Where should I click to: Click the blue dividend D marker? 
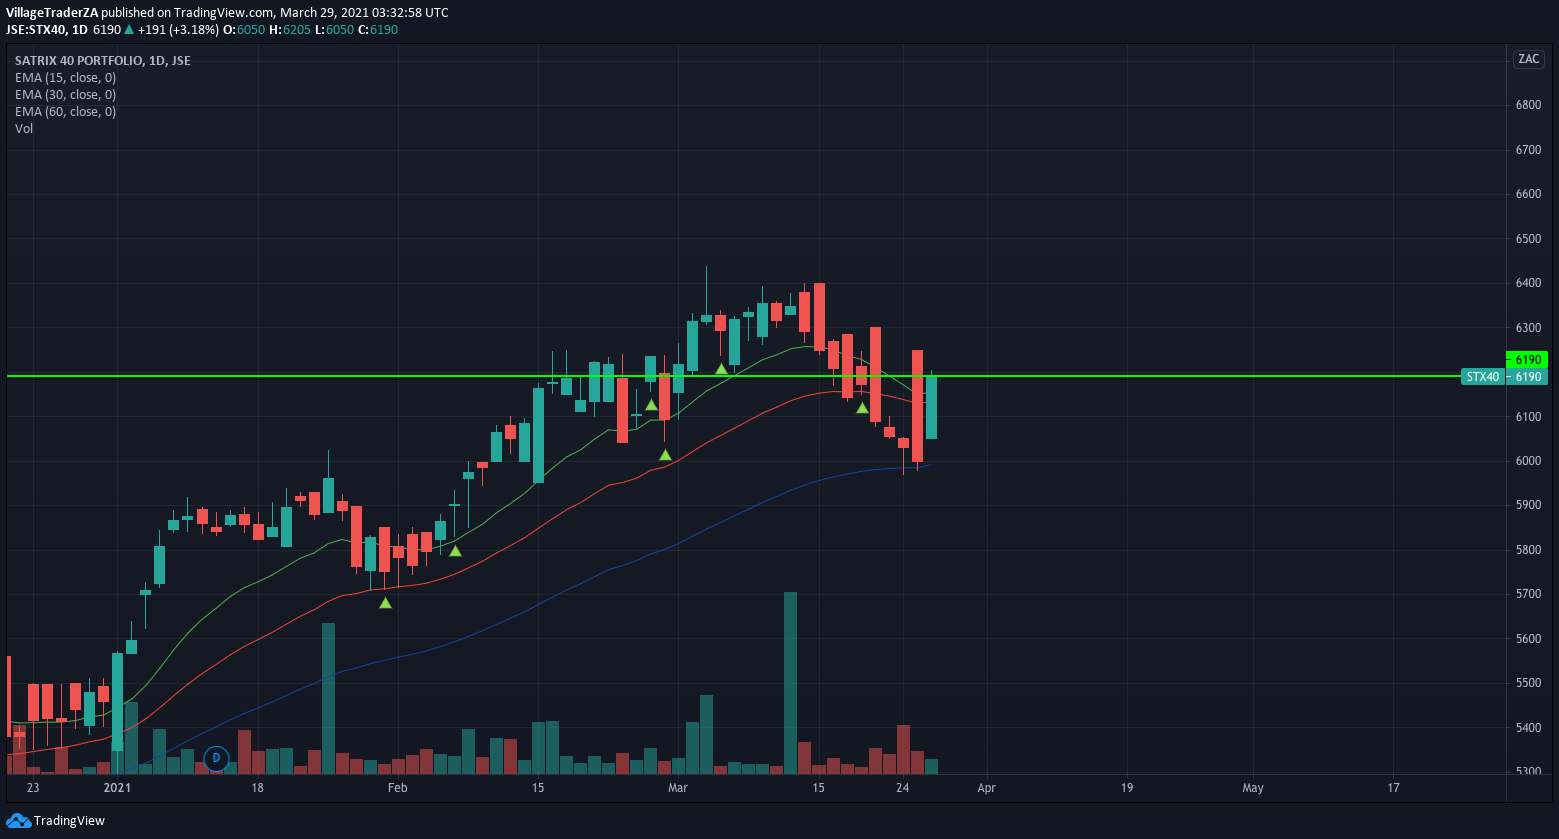pyautogui.click(x=216, y=759)
